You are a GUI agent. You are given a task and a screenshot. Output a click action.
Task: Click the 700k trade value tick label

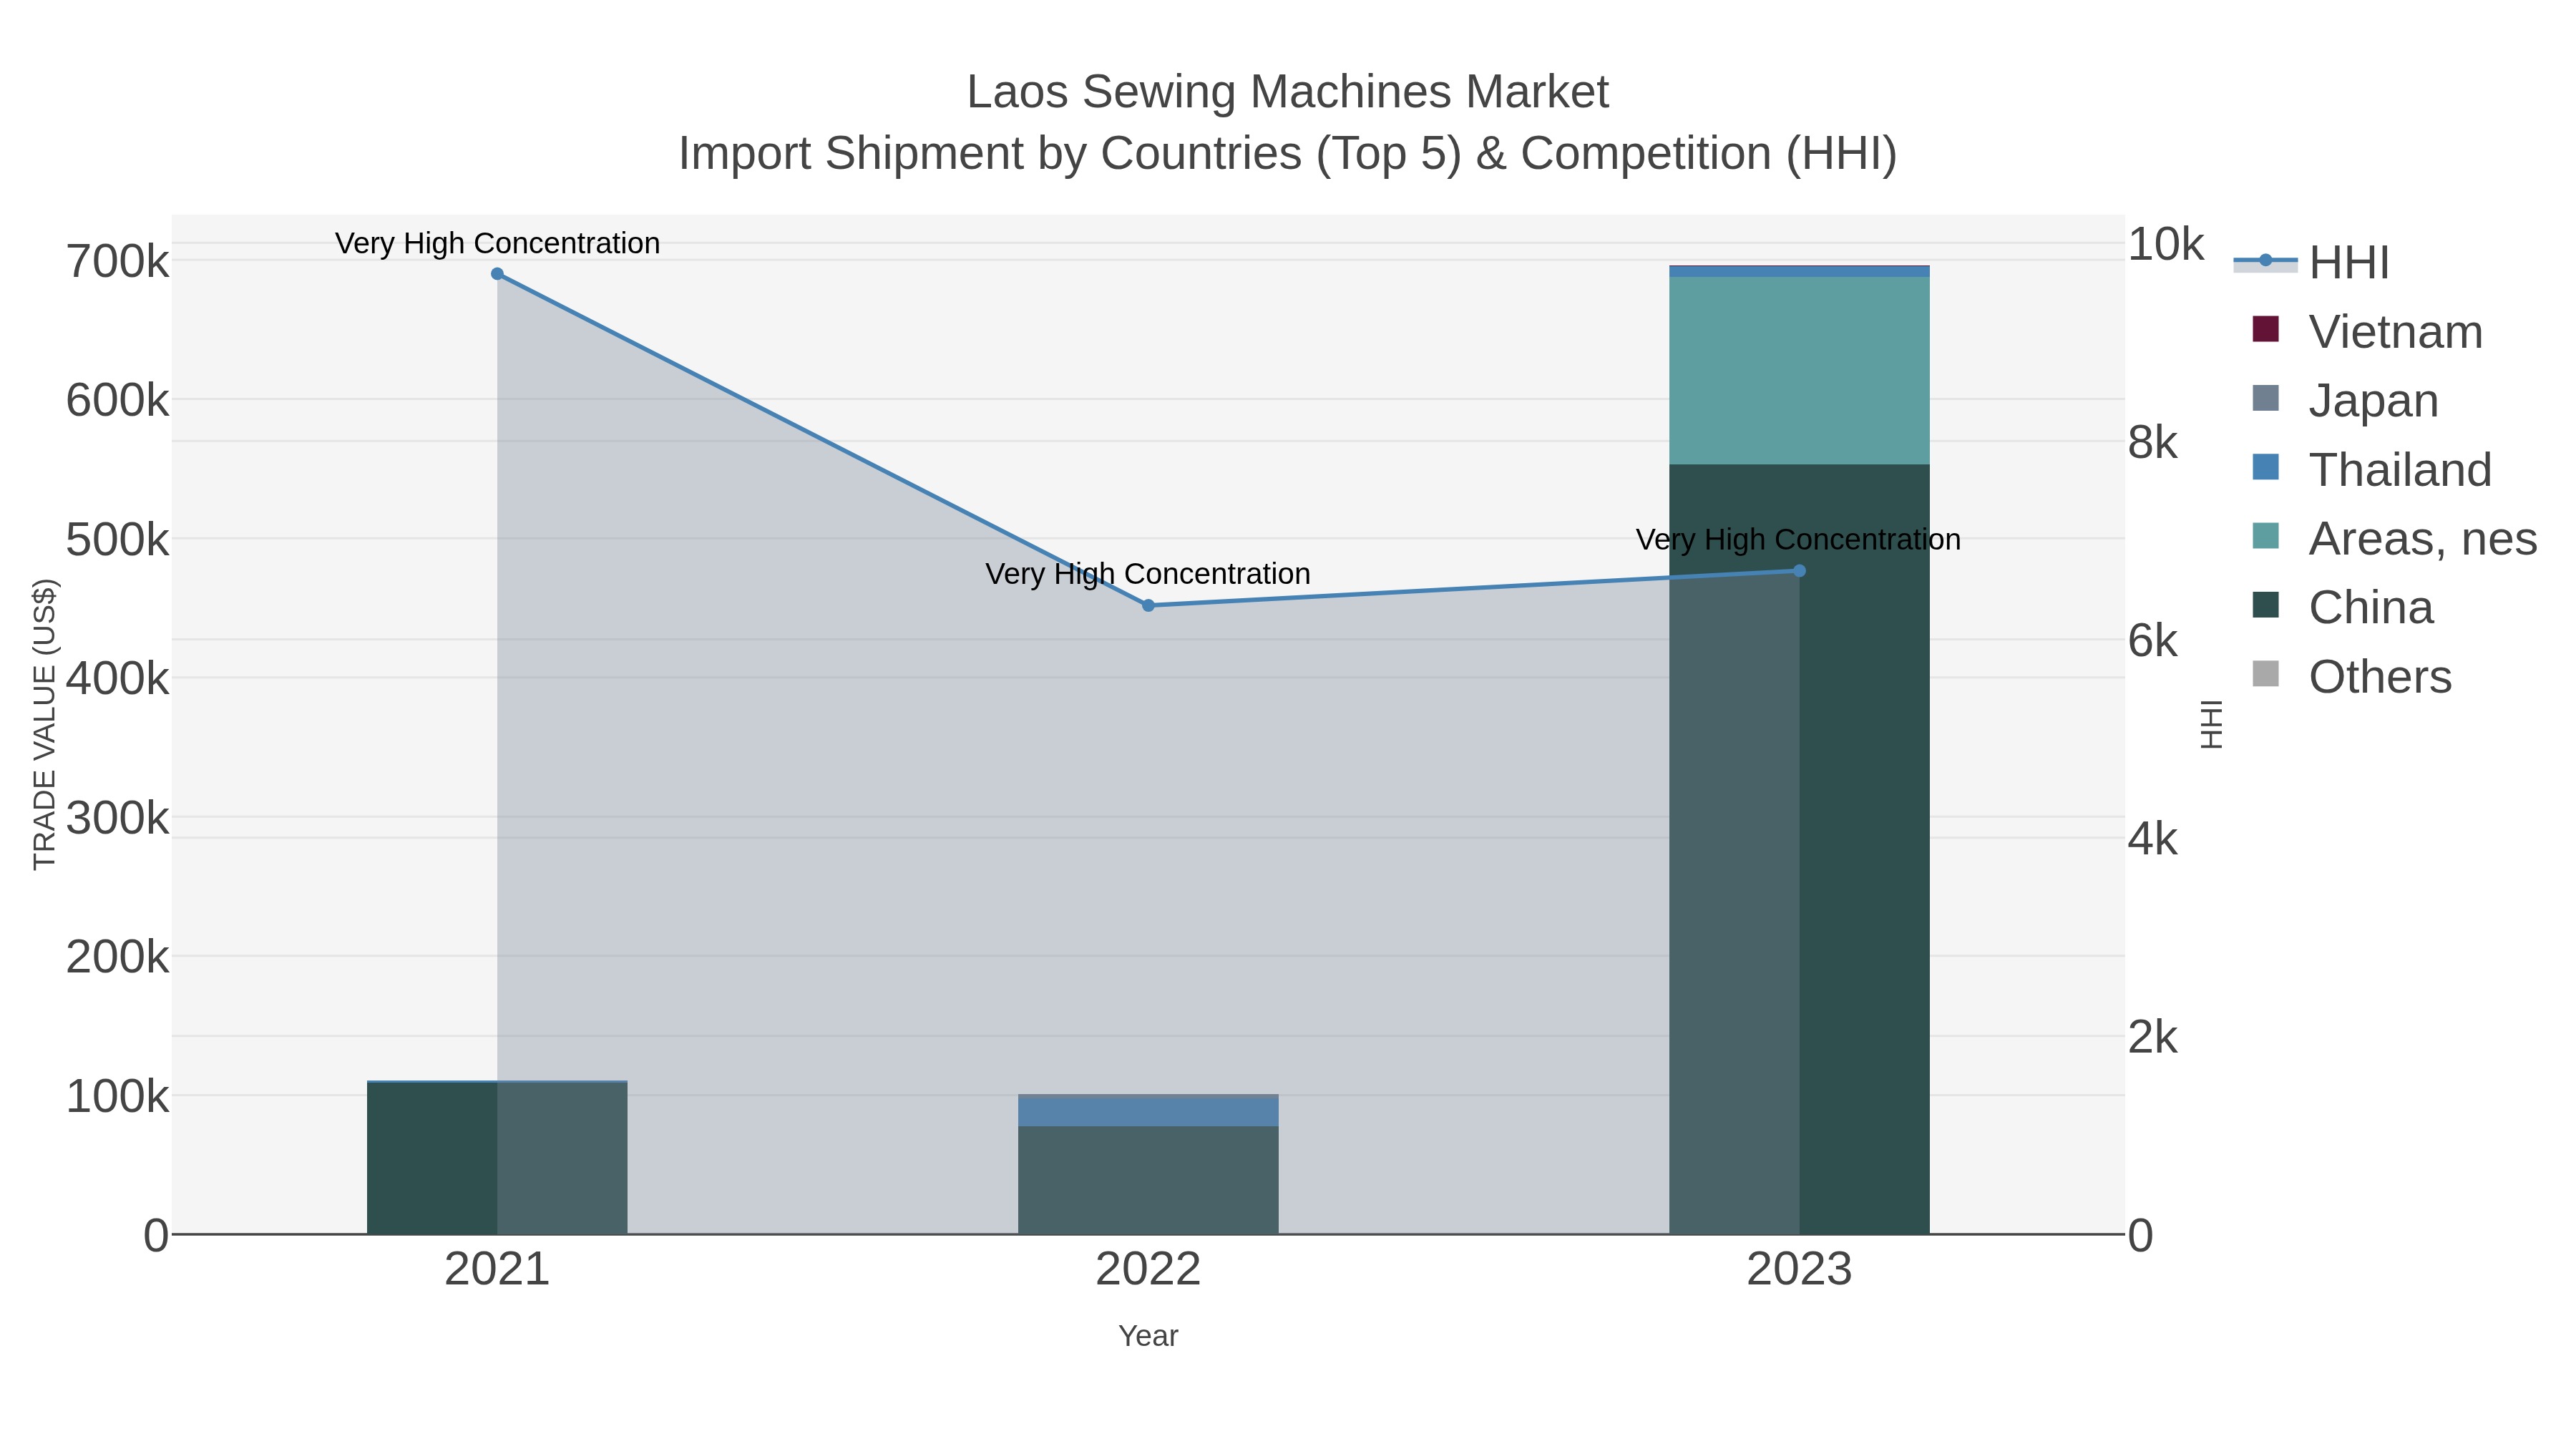(118, 262)
